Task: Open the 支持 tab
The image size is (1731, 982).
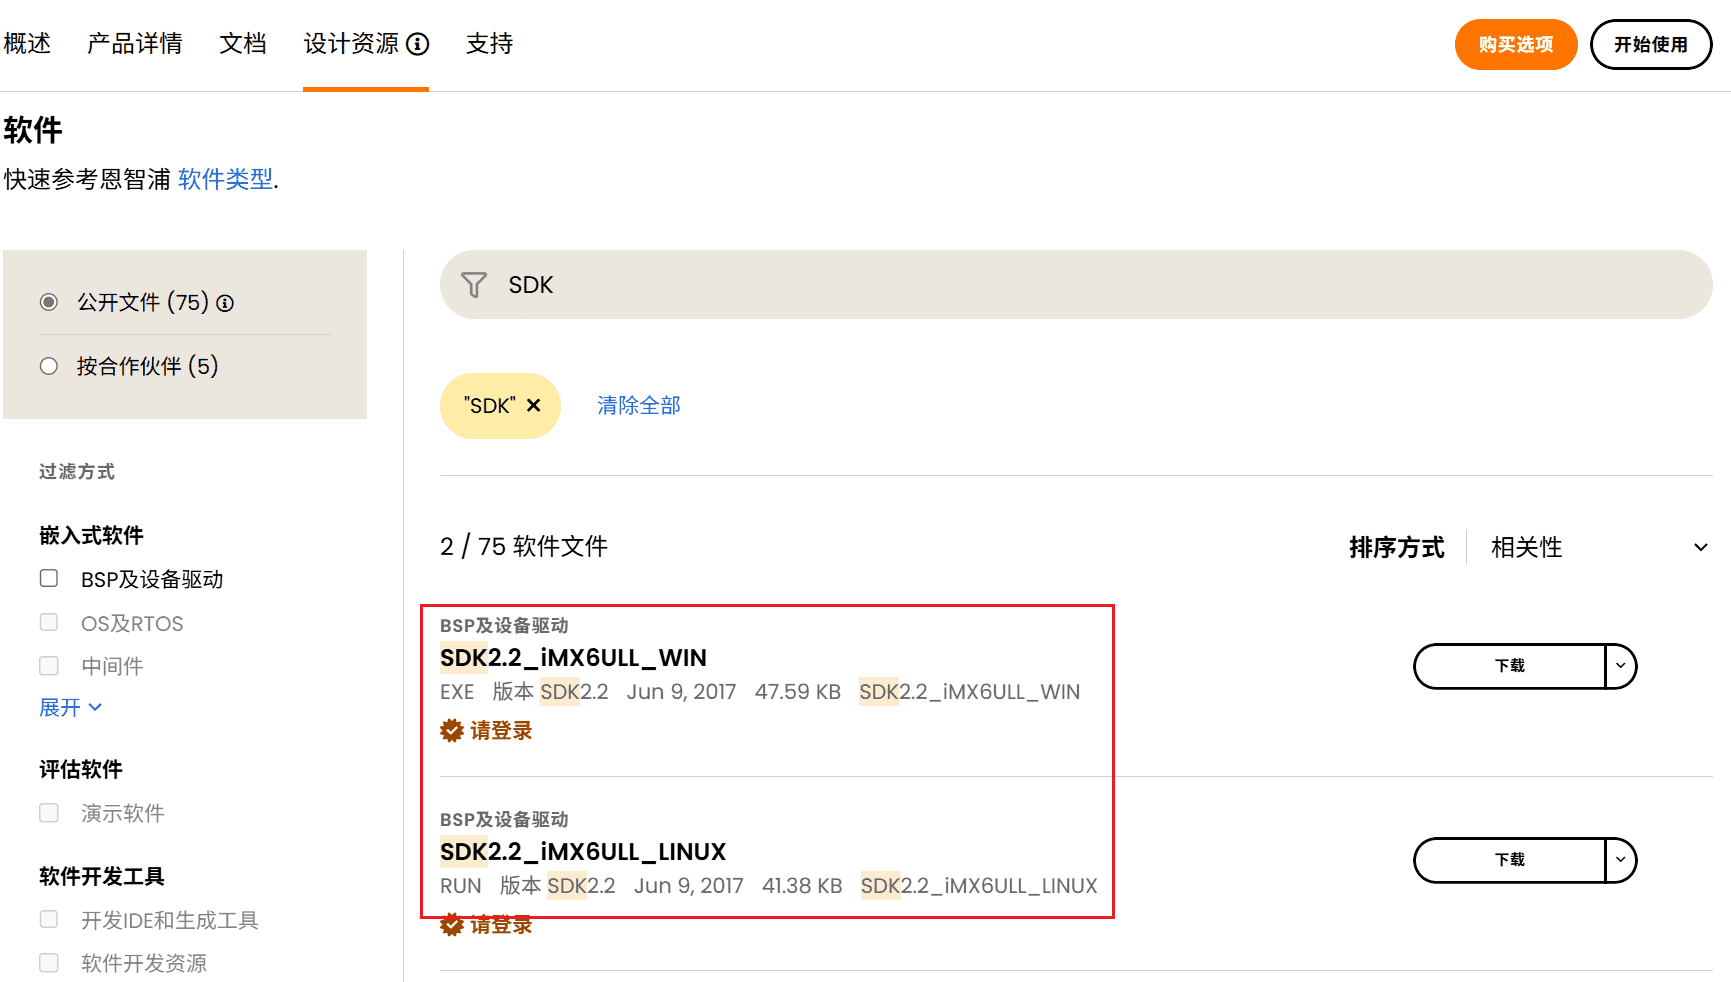Action: click(489, 44)
